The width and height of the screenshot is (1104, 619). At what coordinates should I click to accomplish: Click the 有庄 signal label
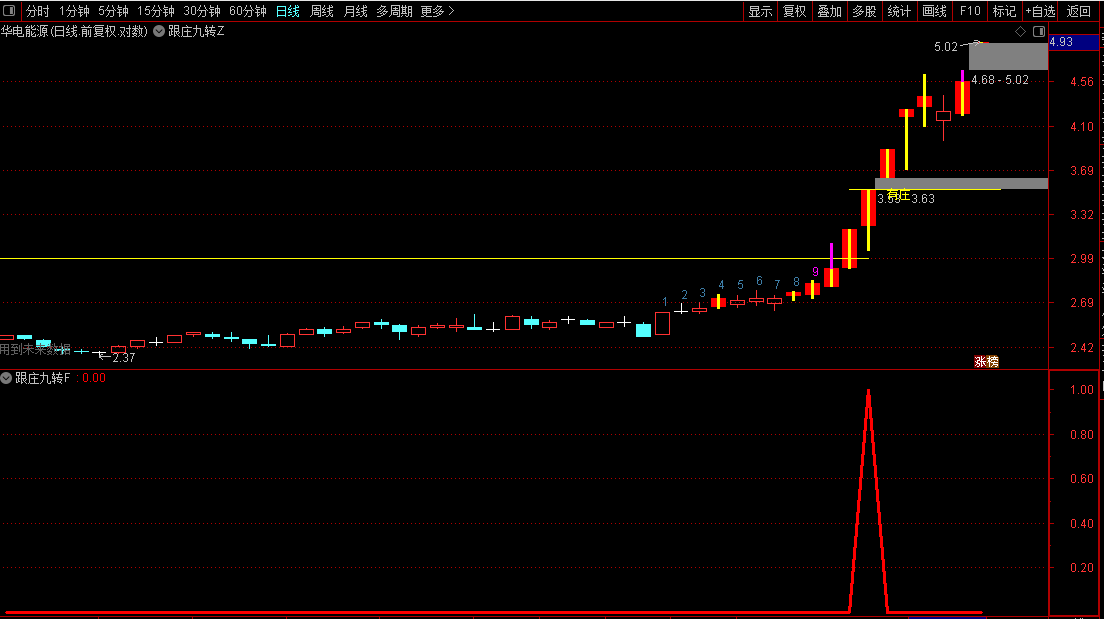tap(898, 194)
